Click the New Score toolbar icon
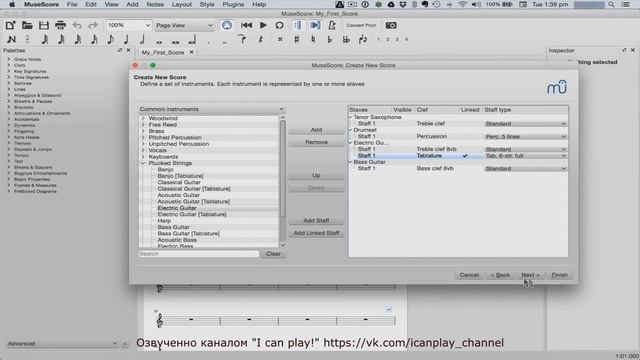640x360 pixels. point(11,25)
